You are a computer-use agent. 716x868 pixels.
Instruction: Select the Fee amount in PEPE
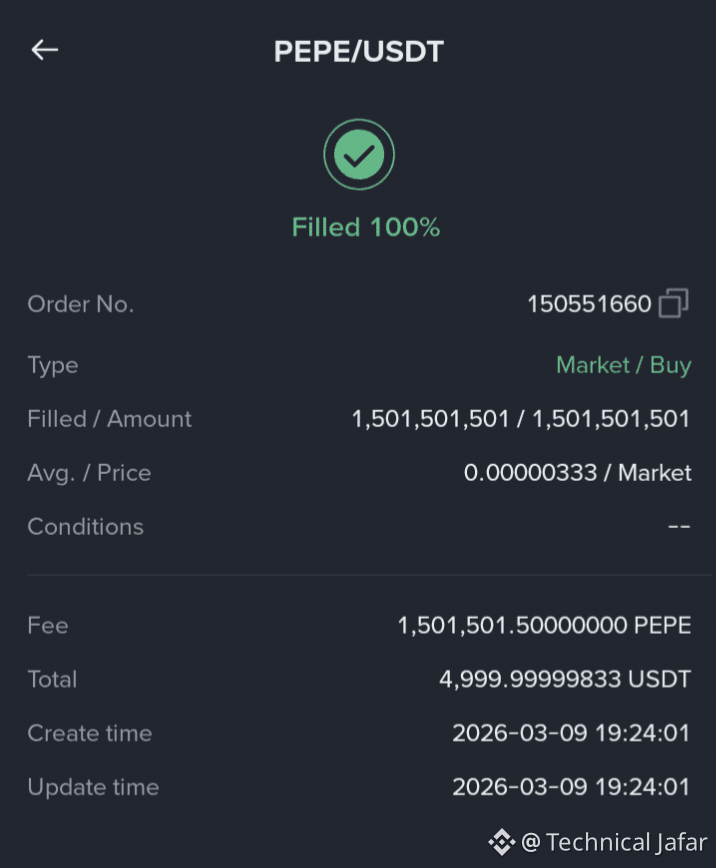tap(544, 626)
